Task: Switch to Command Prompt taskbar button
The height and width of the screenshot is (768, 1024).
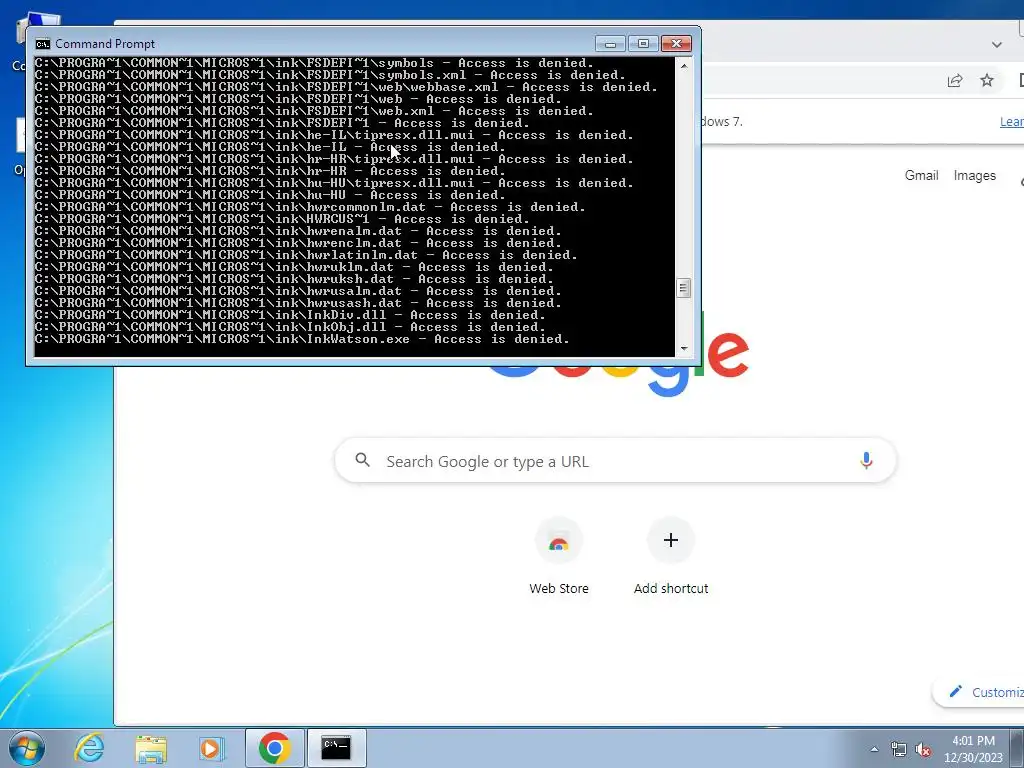Action: [336, 748]
